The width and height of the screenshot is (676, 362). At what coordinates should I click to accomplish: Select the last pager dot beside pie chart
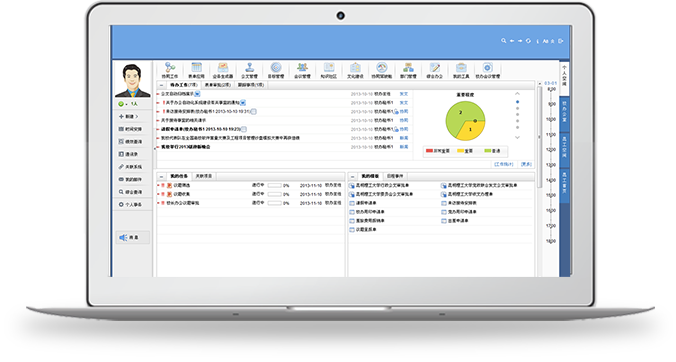click(x=517, y=128)
